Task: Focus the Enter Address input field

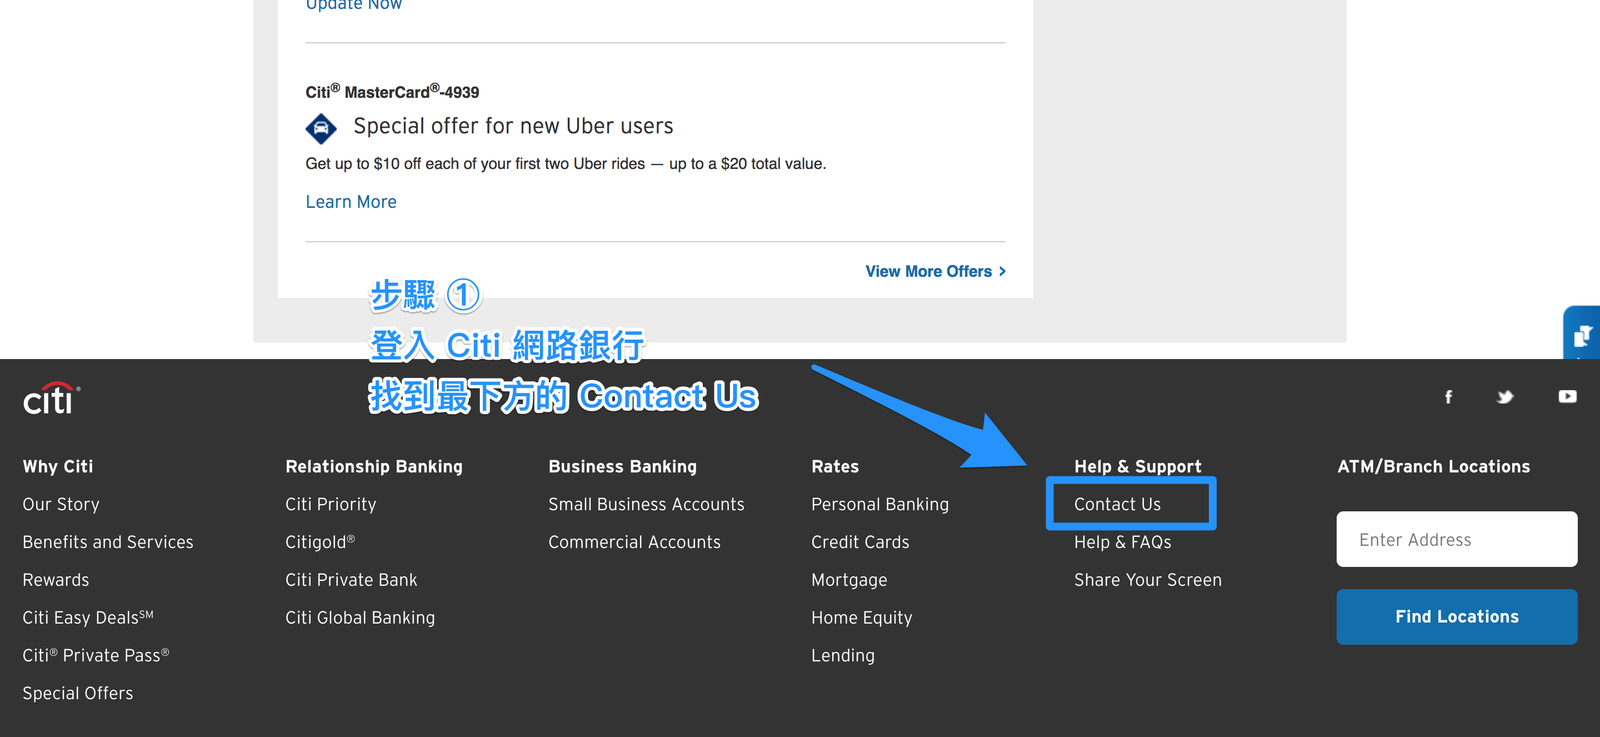Action: 1457,540
